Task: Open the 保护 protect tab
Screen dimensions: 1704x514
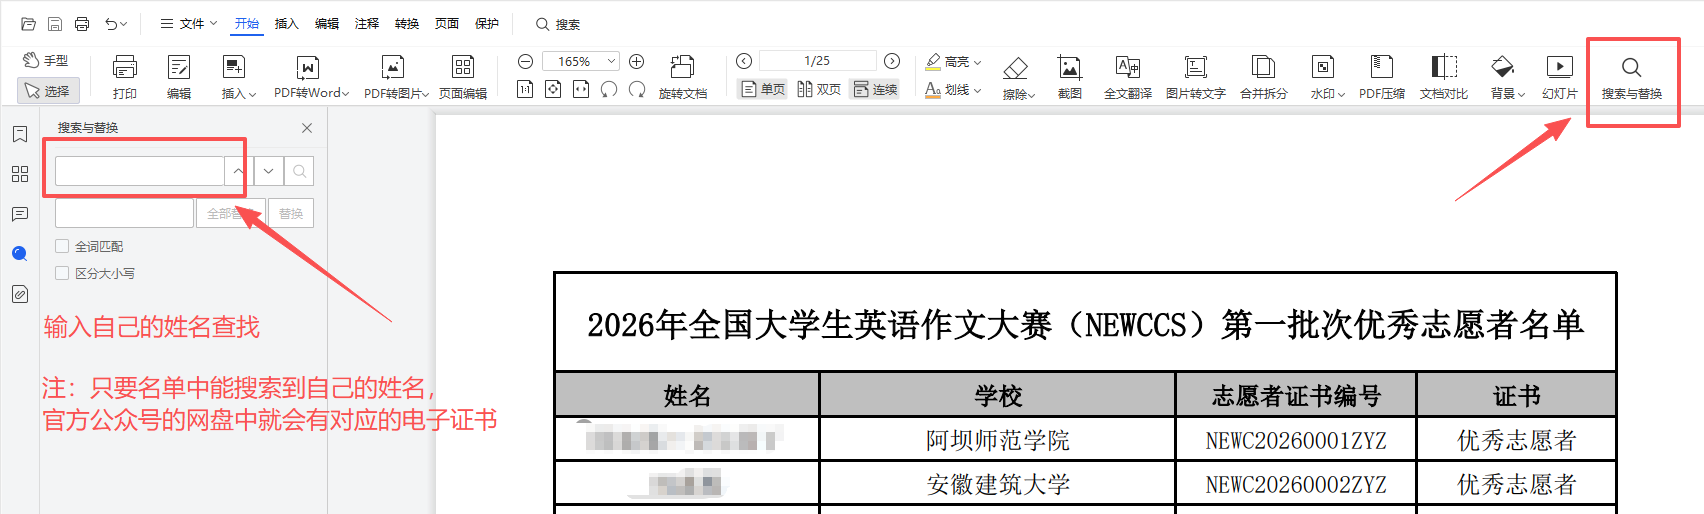Action: [487, 24]
